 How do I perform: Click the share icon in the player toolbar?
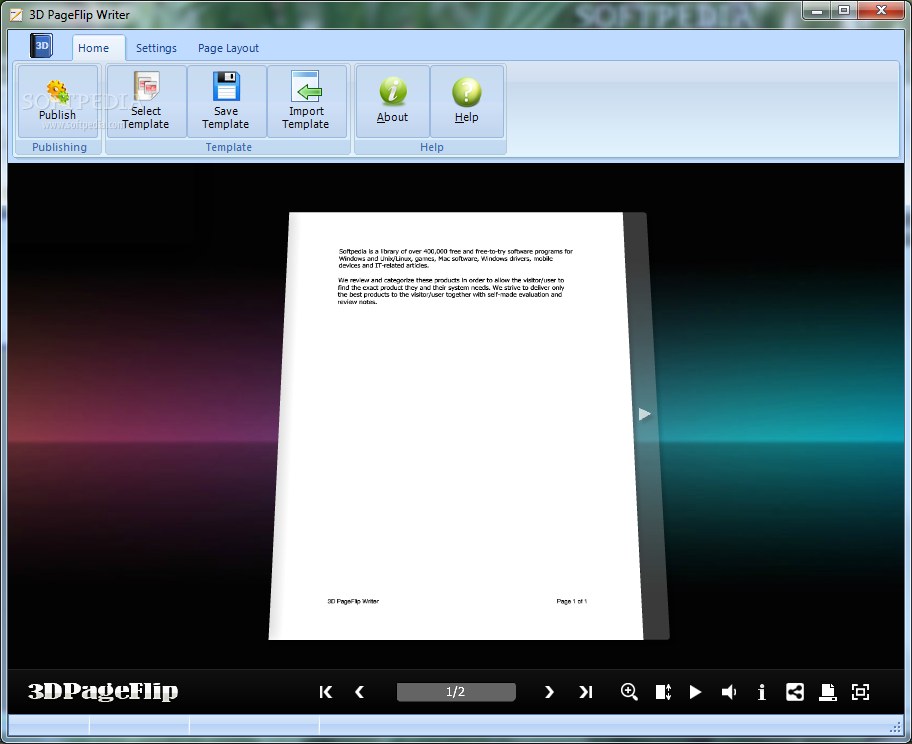[795, 692]
